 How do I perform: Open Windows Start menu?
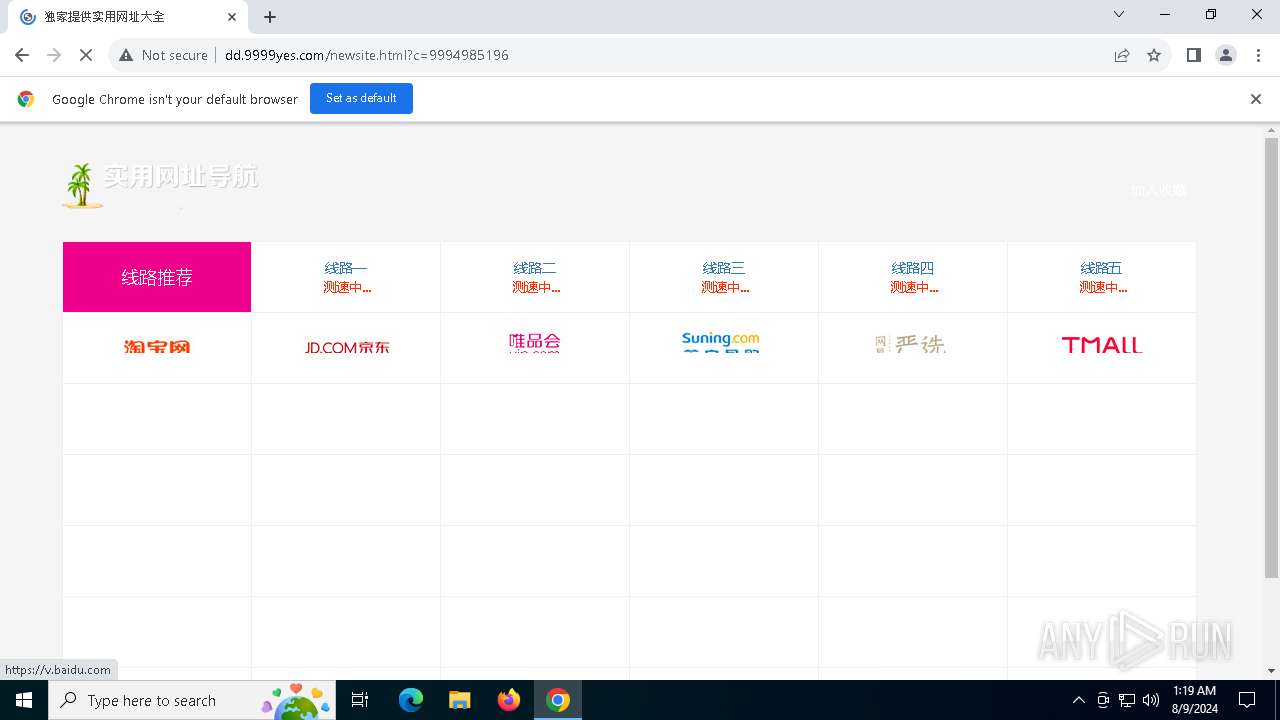coord(24,700)
